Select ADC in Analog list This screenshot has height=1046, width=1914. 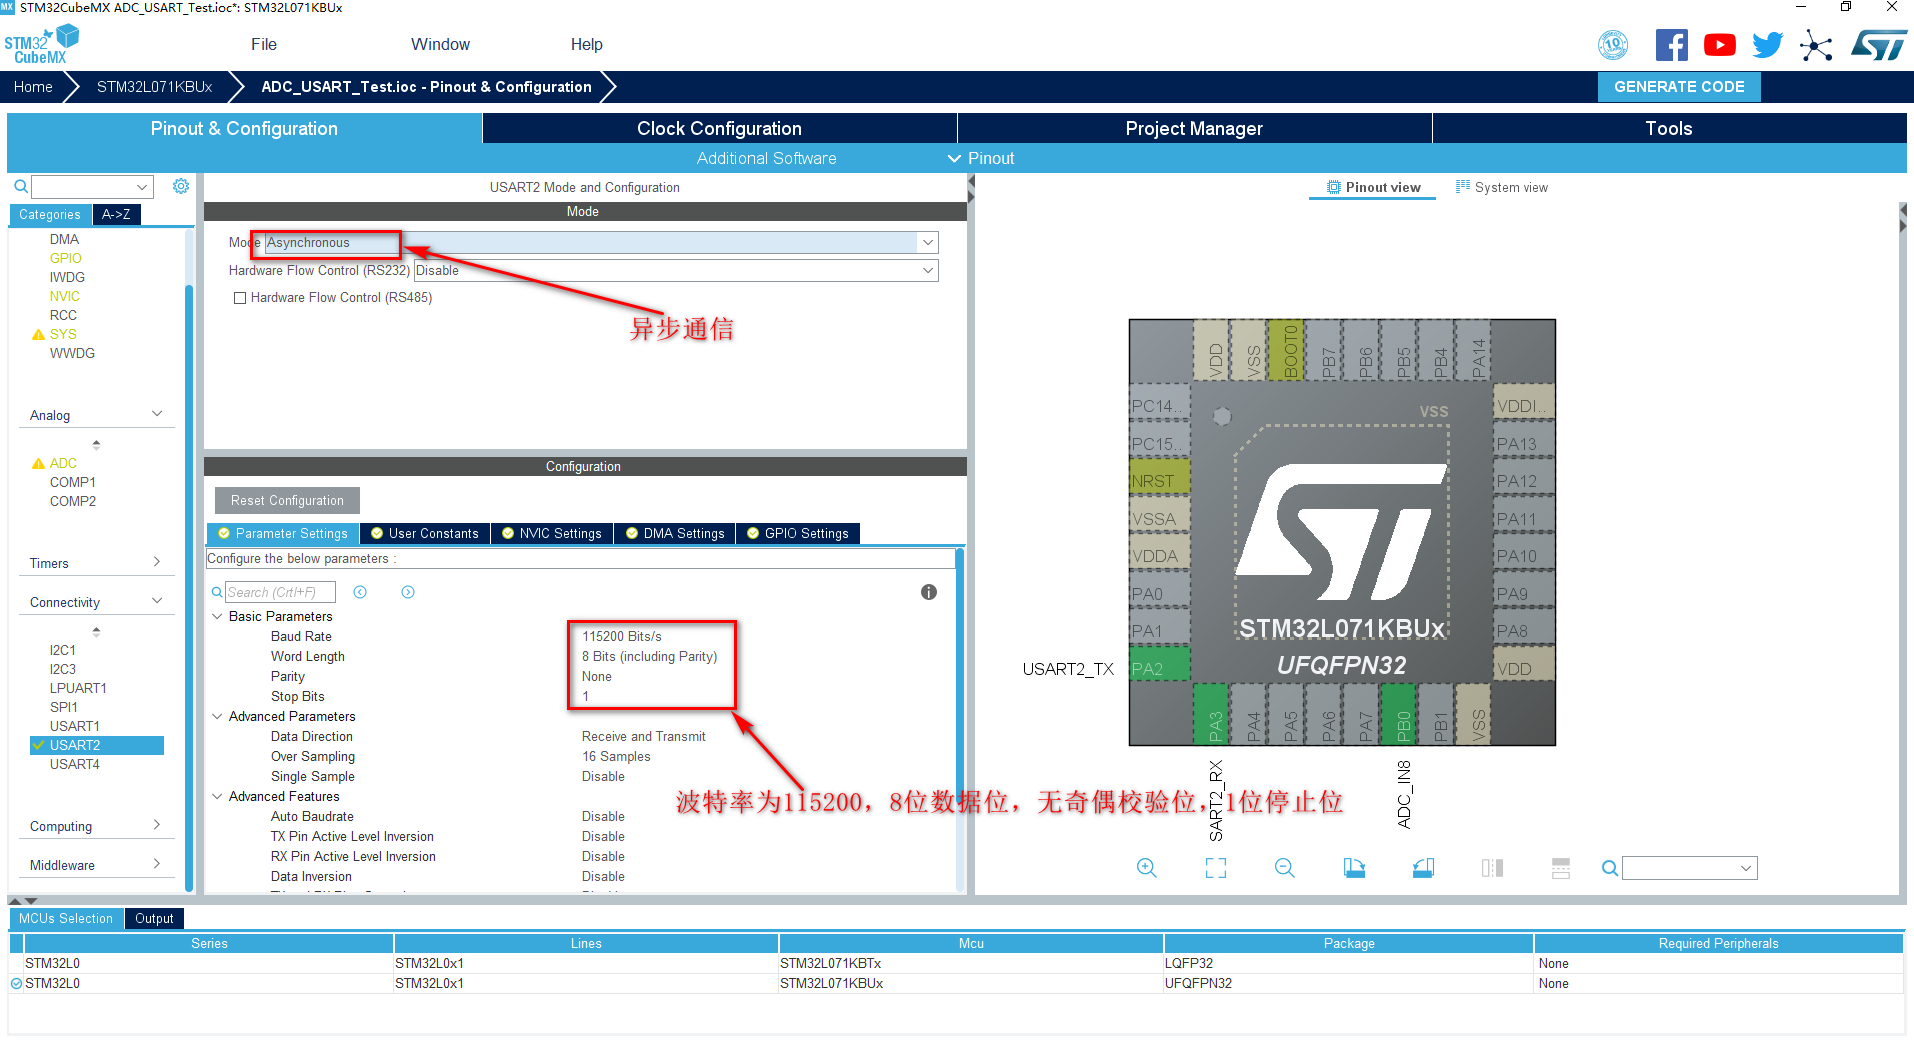coord(63,463)
